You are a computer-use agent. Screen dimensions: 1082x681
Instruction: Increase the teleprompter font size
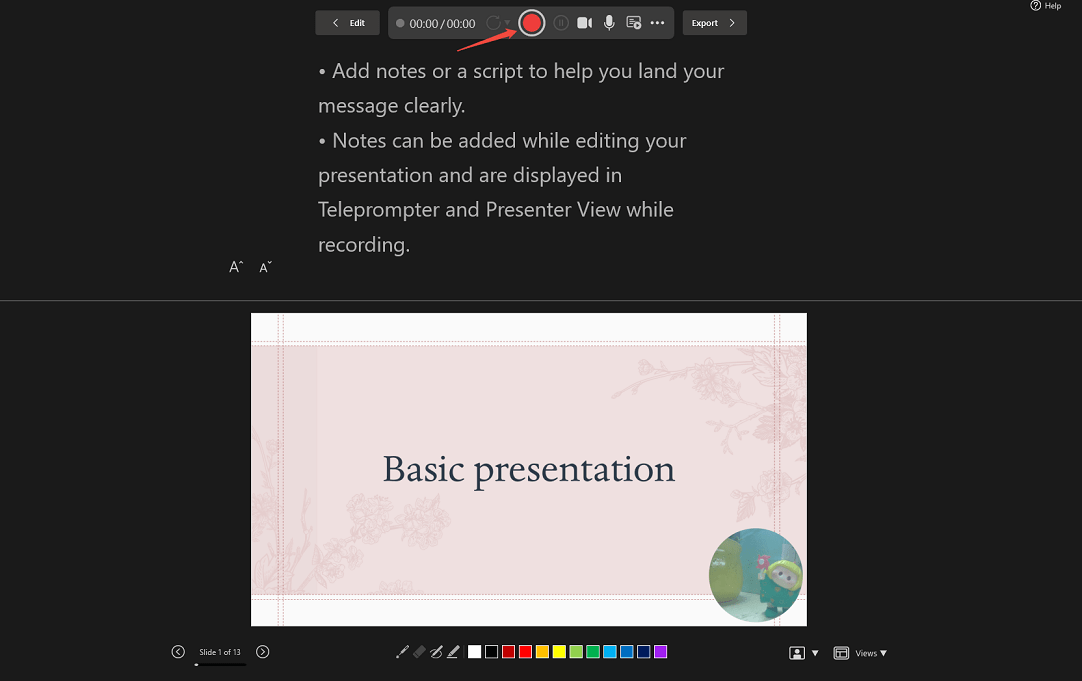(235, 265)
